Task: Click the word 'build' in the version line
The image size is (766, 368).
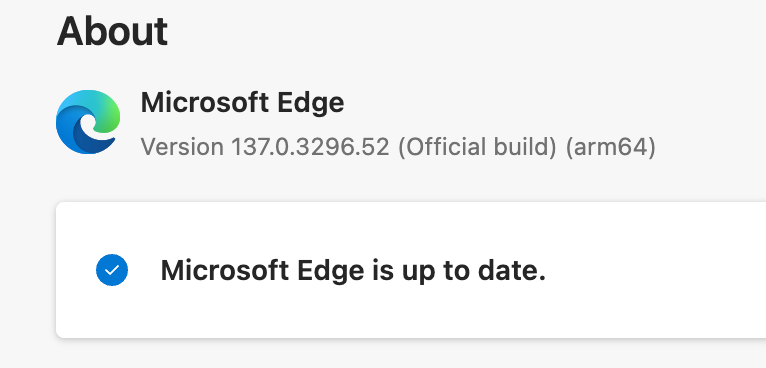Action: [x=531, y=147]
